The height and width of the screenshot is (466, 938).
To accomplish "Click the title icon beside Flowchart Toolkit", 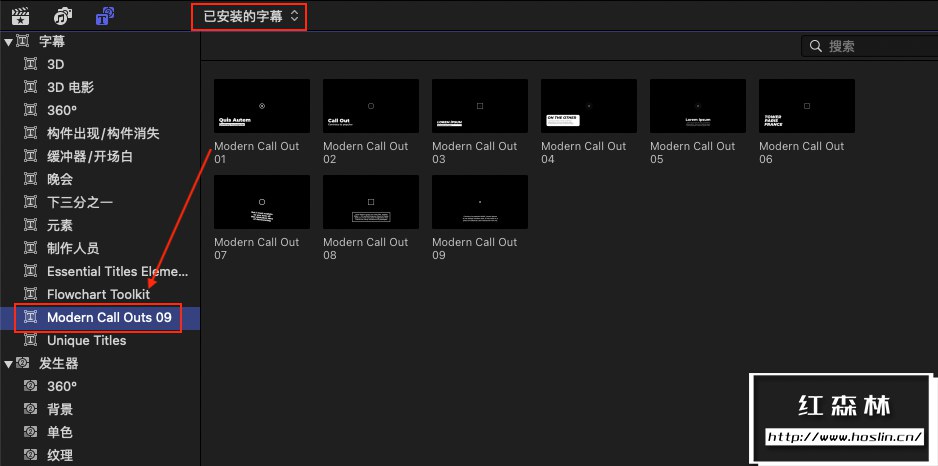I will click(30, 294).
